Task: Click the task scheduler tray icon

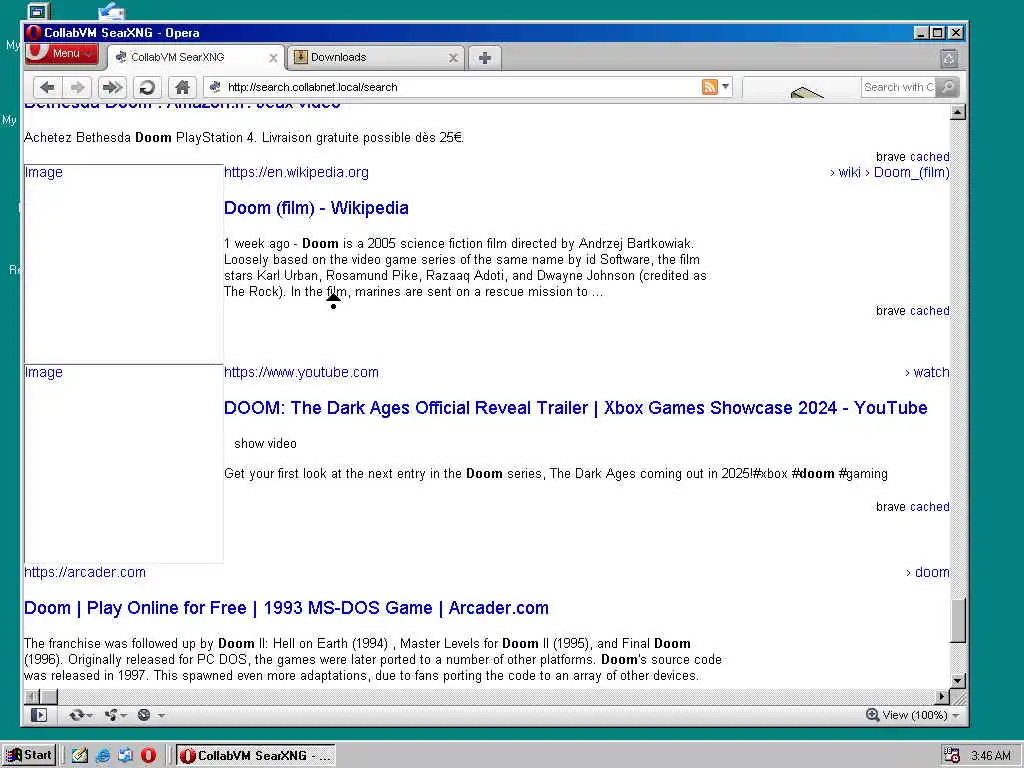Action: 952,756
